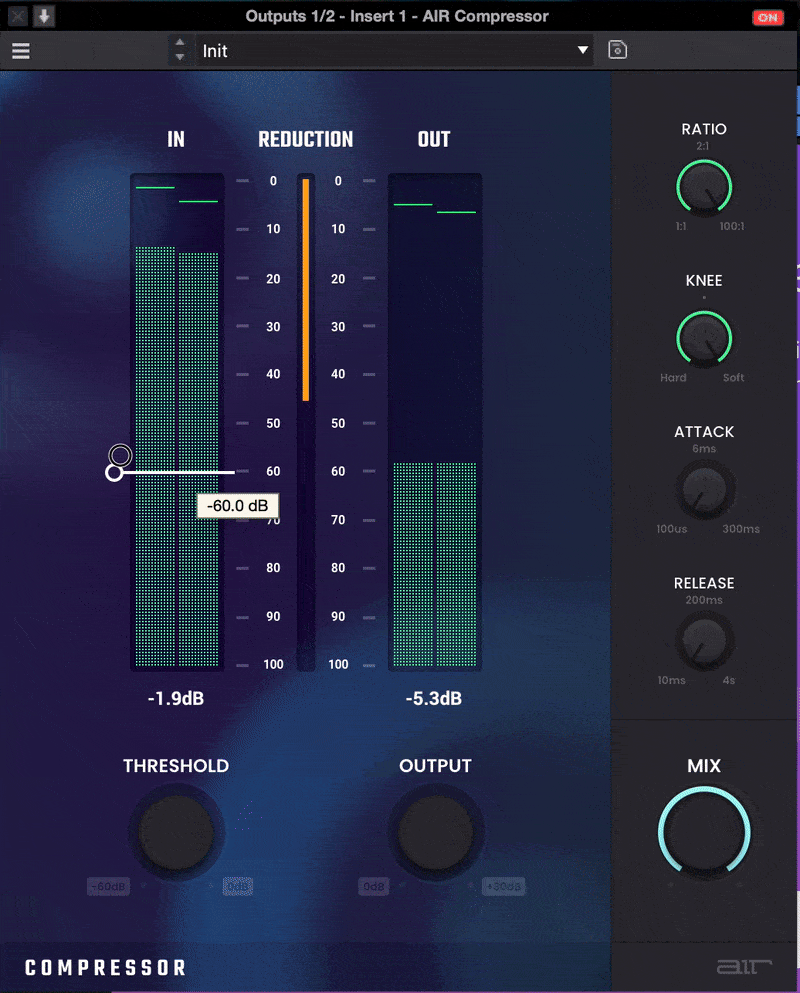The width and height of the screenshot is (800, 993).
Task: Click the RATIO knob
Action: [x=704, y=187]
